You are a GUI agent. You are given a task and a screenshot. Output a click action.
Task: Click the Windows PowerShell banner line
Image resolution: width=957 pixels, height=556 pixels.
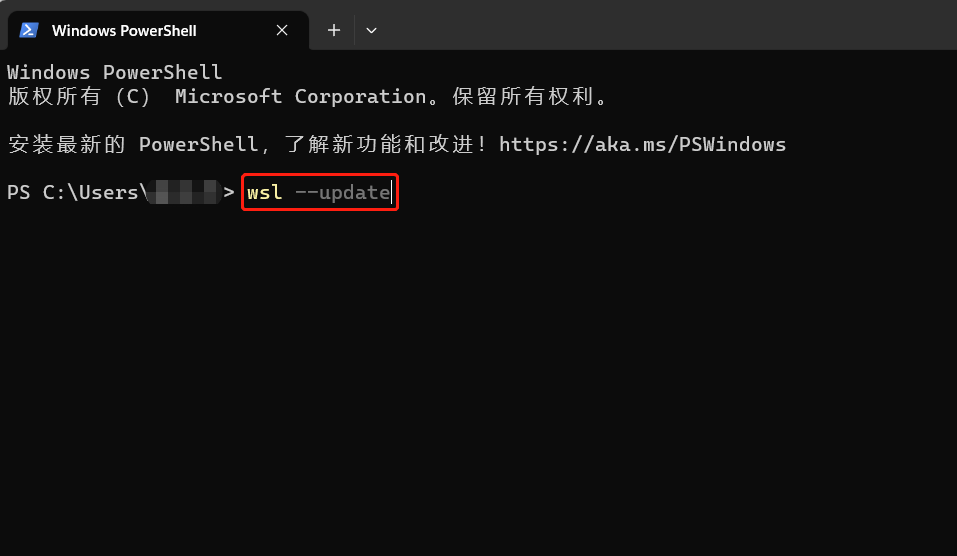114,72
